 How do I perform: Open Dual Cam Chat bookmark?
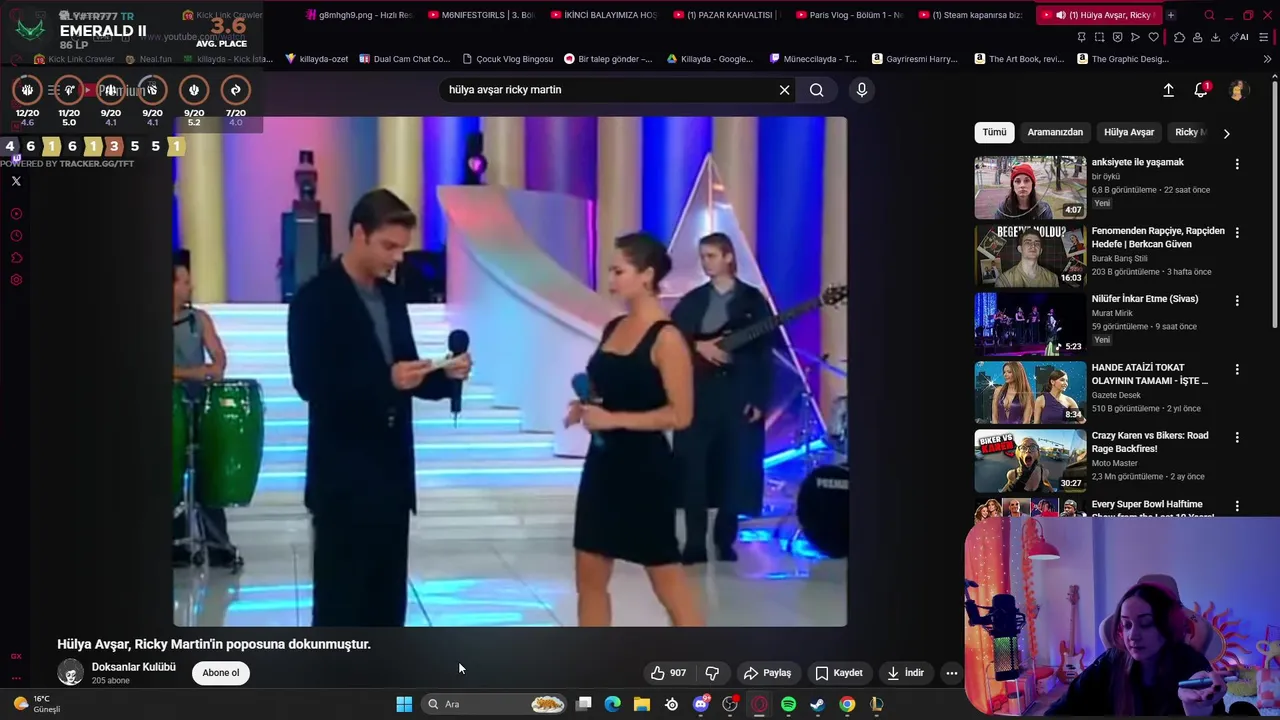tap(404, 59)
